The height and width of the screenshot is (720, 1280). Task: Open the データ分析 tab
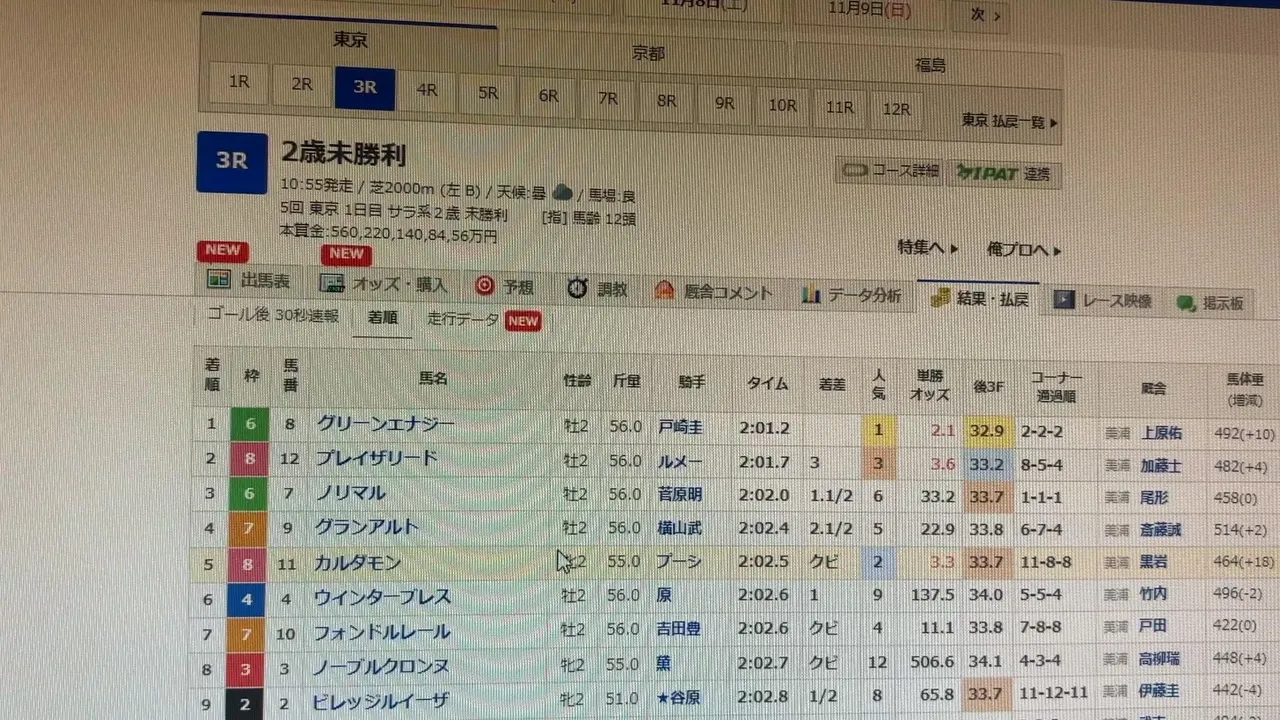[852, 295]
